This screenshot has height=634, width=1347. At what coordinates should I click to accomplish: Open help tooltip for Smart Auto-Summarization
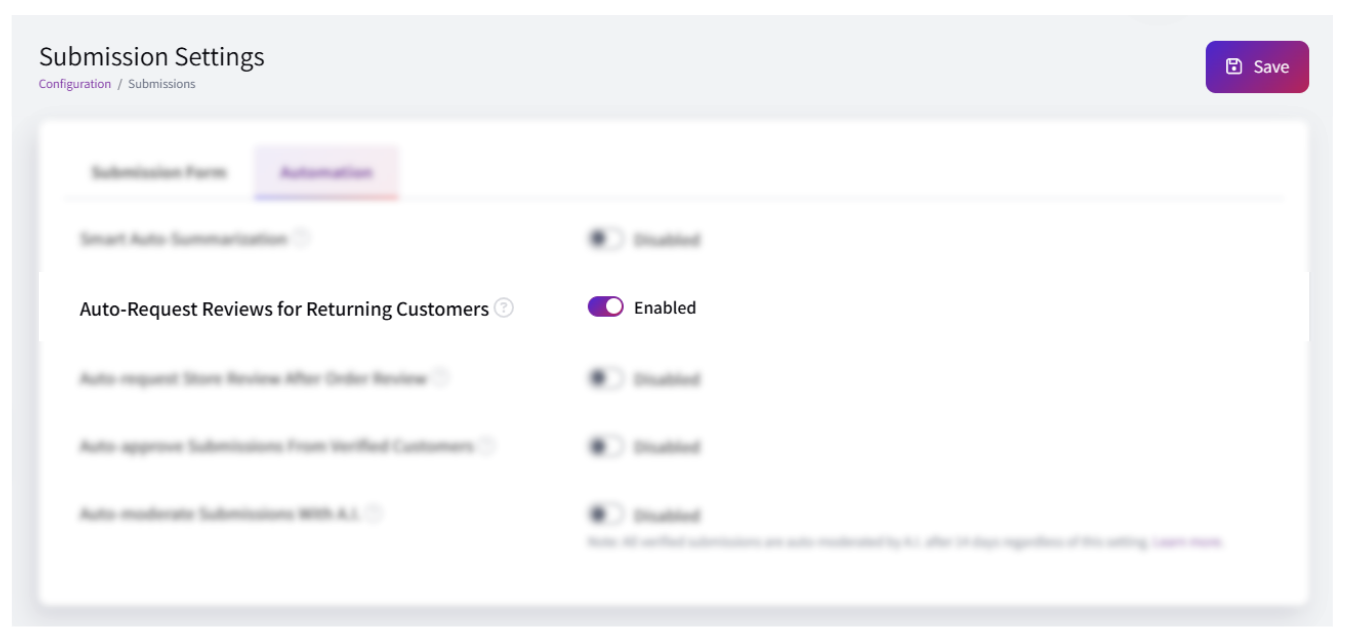[x=302, y=238]
